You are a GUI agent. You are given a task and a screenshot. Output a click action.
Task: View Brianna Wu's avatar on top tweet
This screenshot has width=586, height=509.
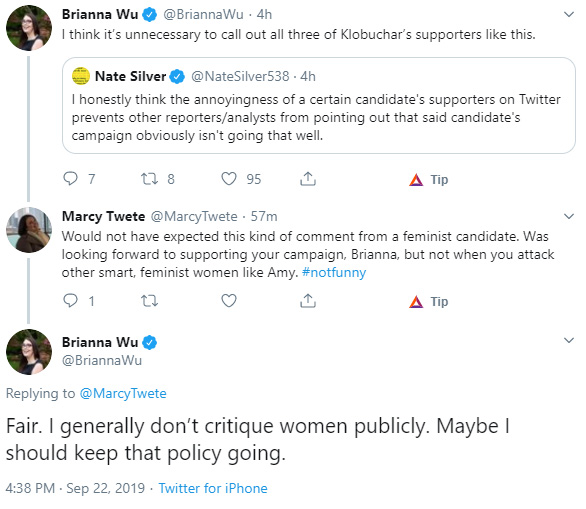29,28
